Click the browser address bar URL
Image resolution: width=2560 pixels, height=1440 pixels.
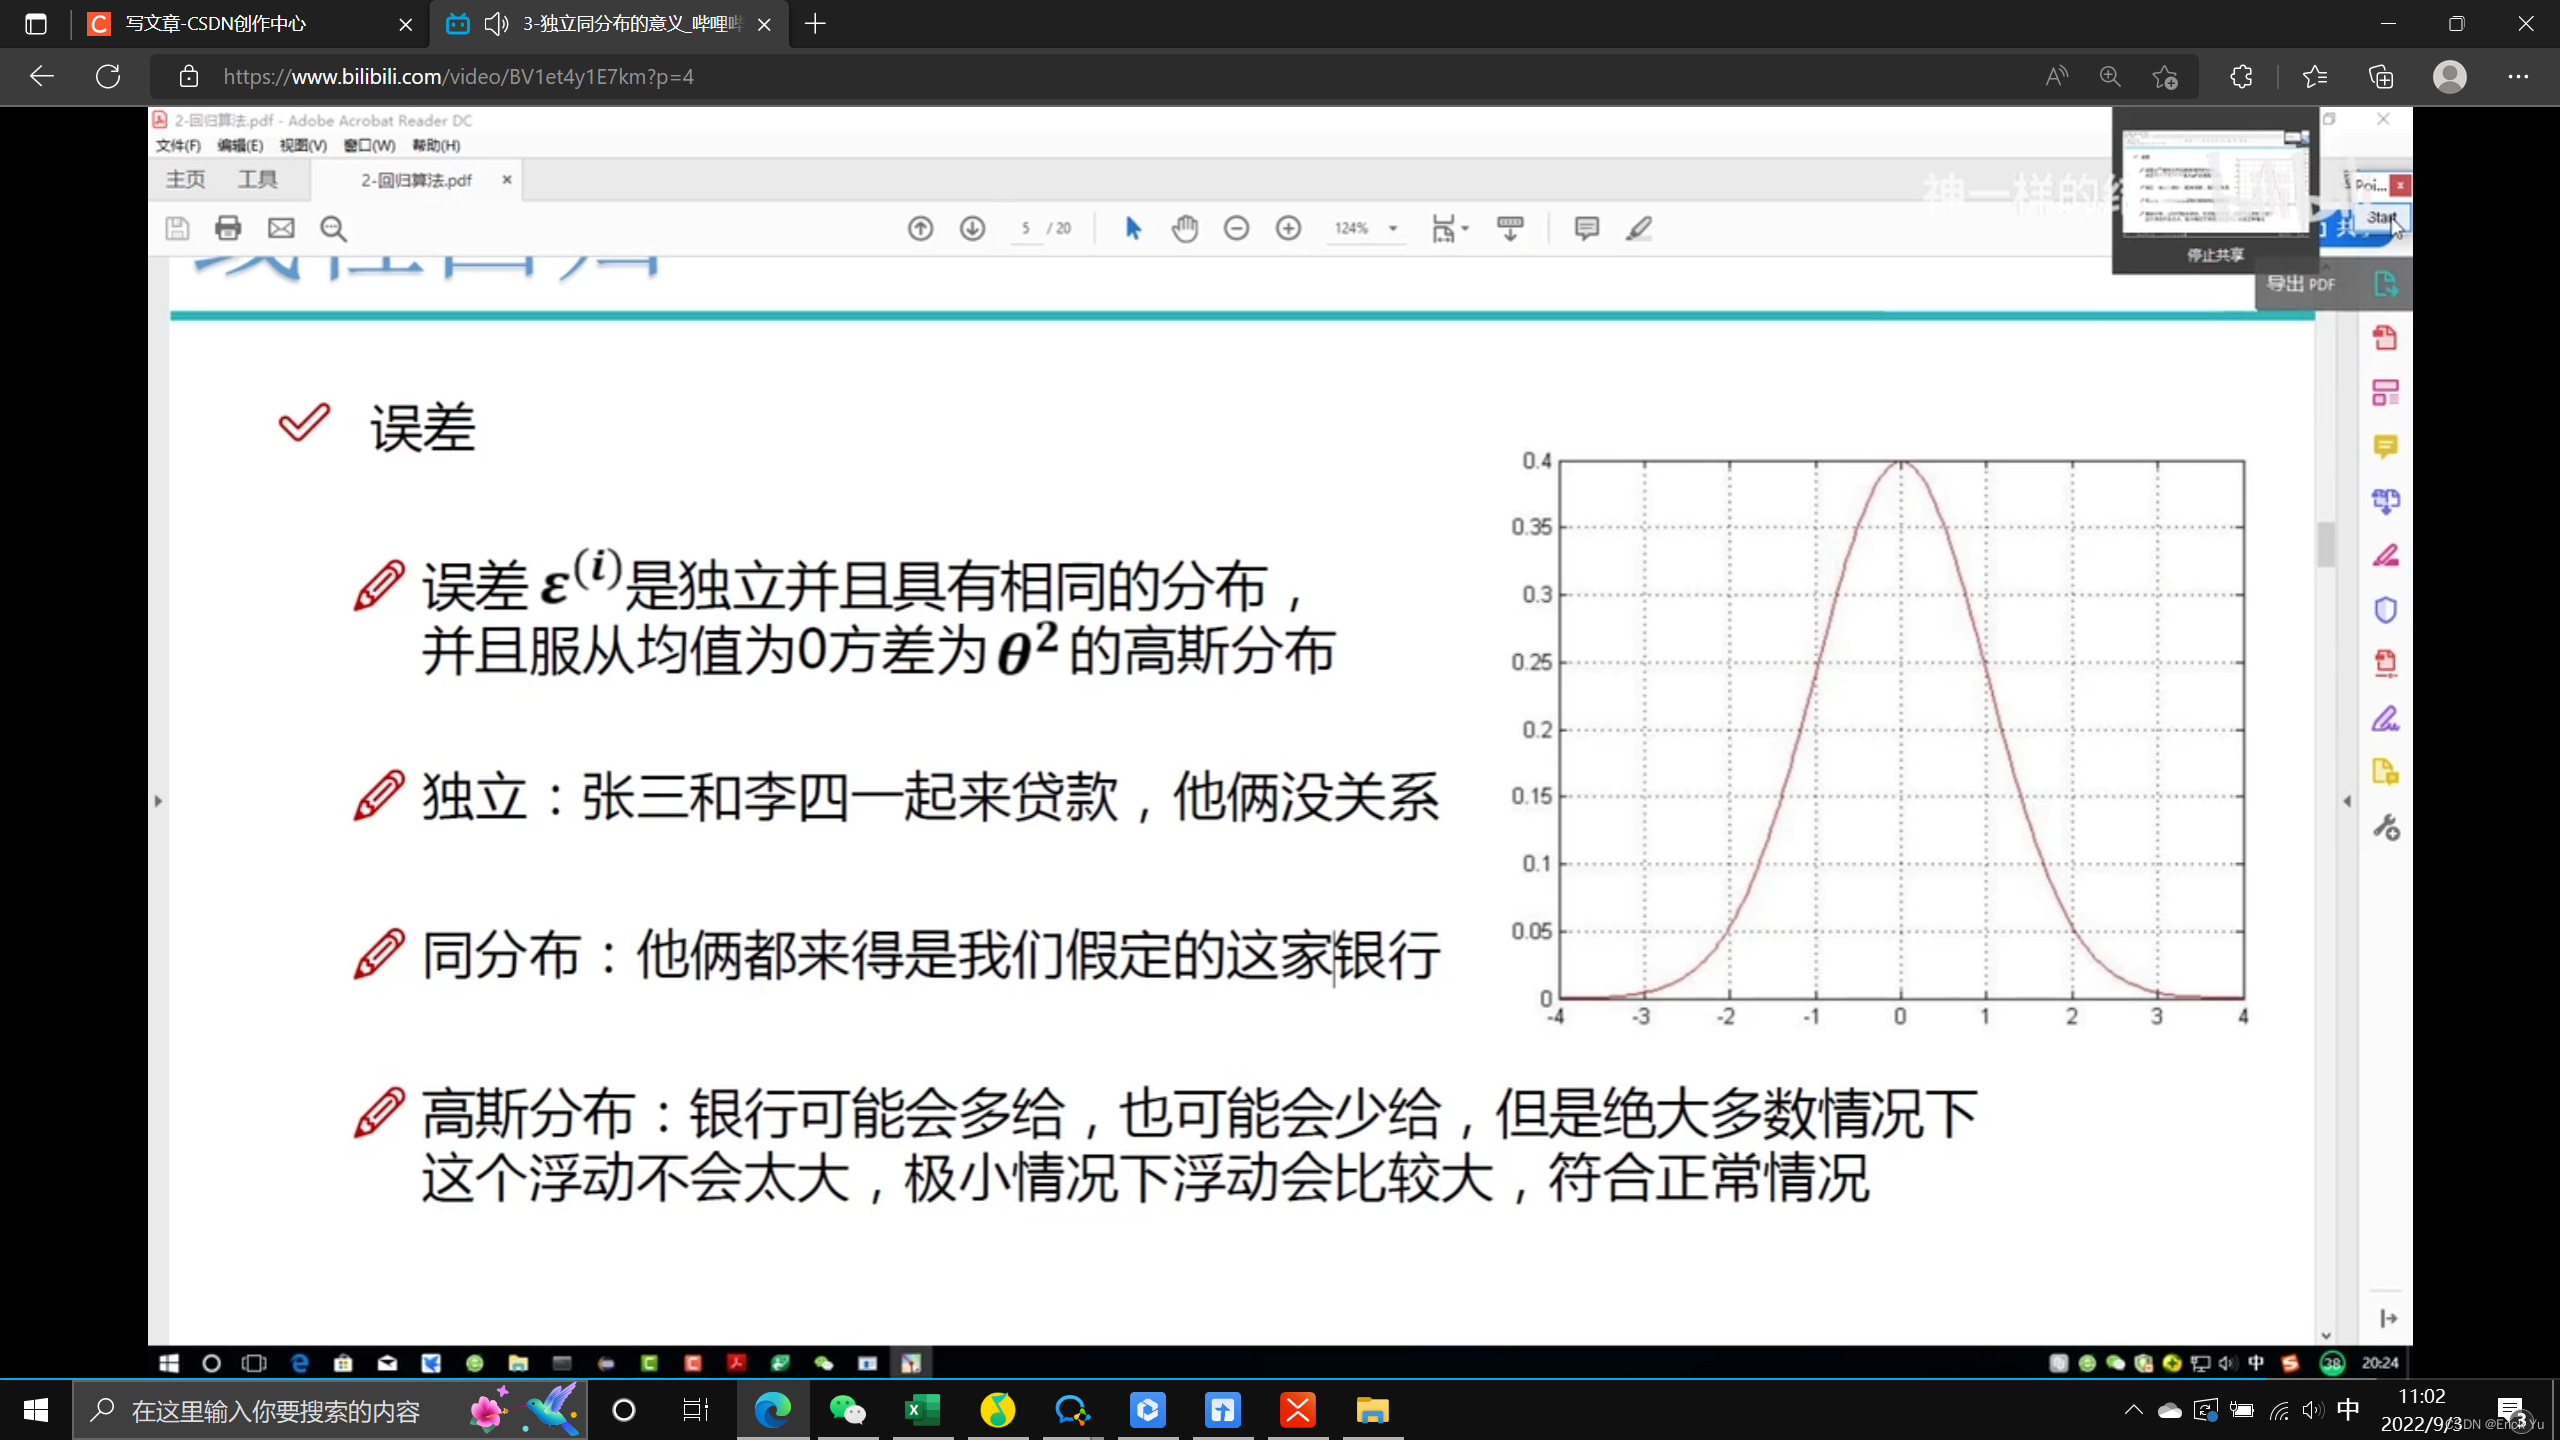pos(458,76)
